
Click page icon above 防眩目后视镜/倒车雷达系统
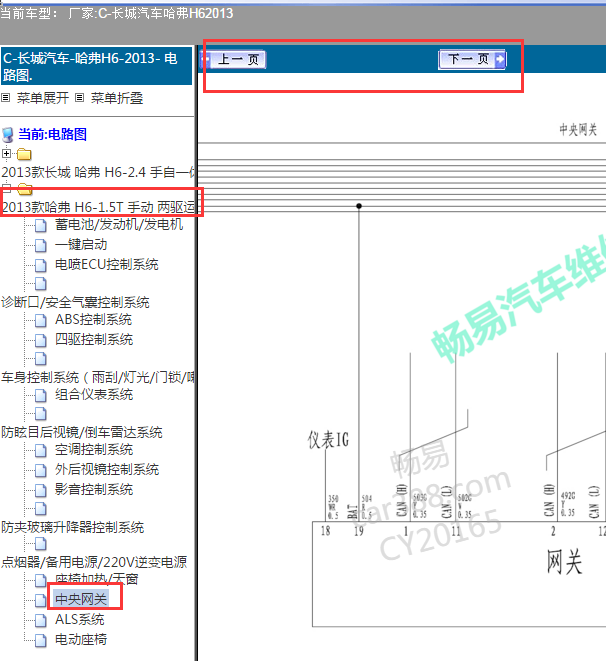(40, 414)
